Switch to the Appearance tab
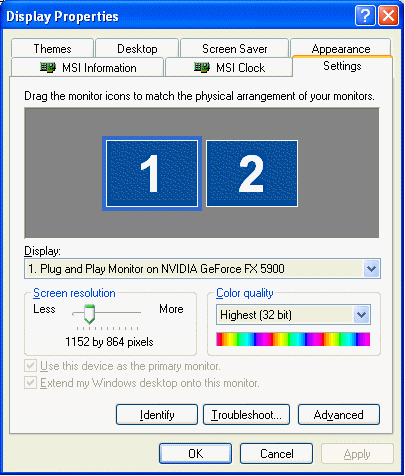The image size is (405, 476). (341, 49)
